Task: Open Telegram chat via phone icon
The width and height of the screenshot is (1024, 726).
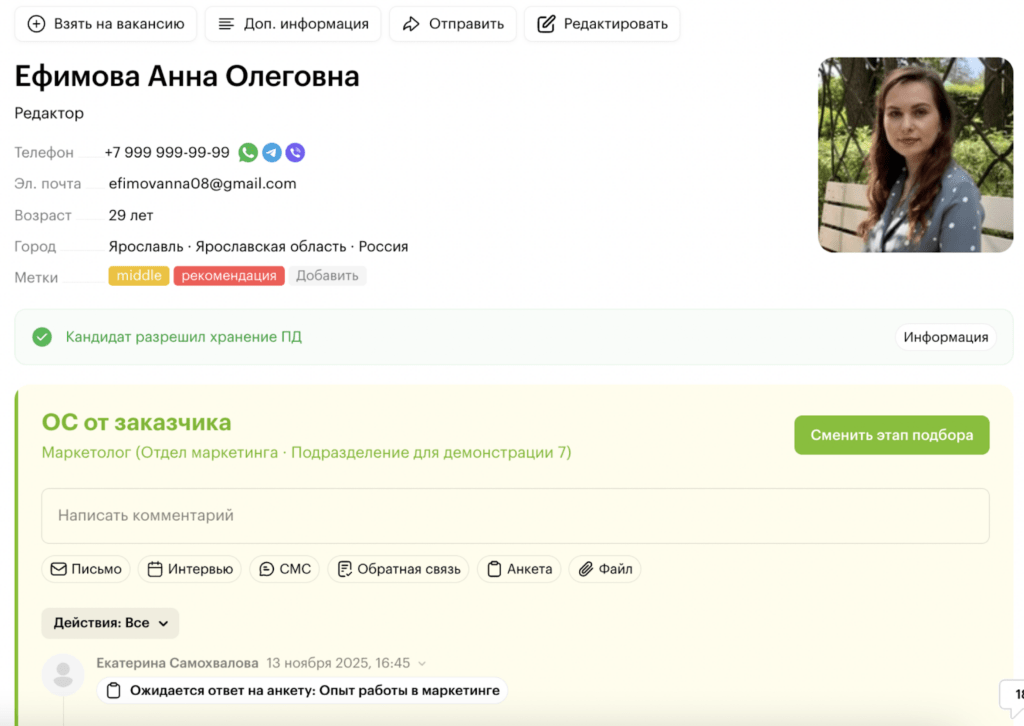Action: tap(272, 153)
